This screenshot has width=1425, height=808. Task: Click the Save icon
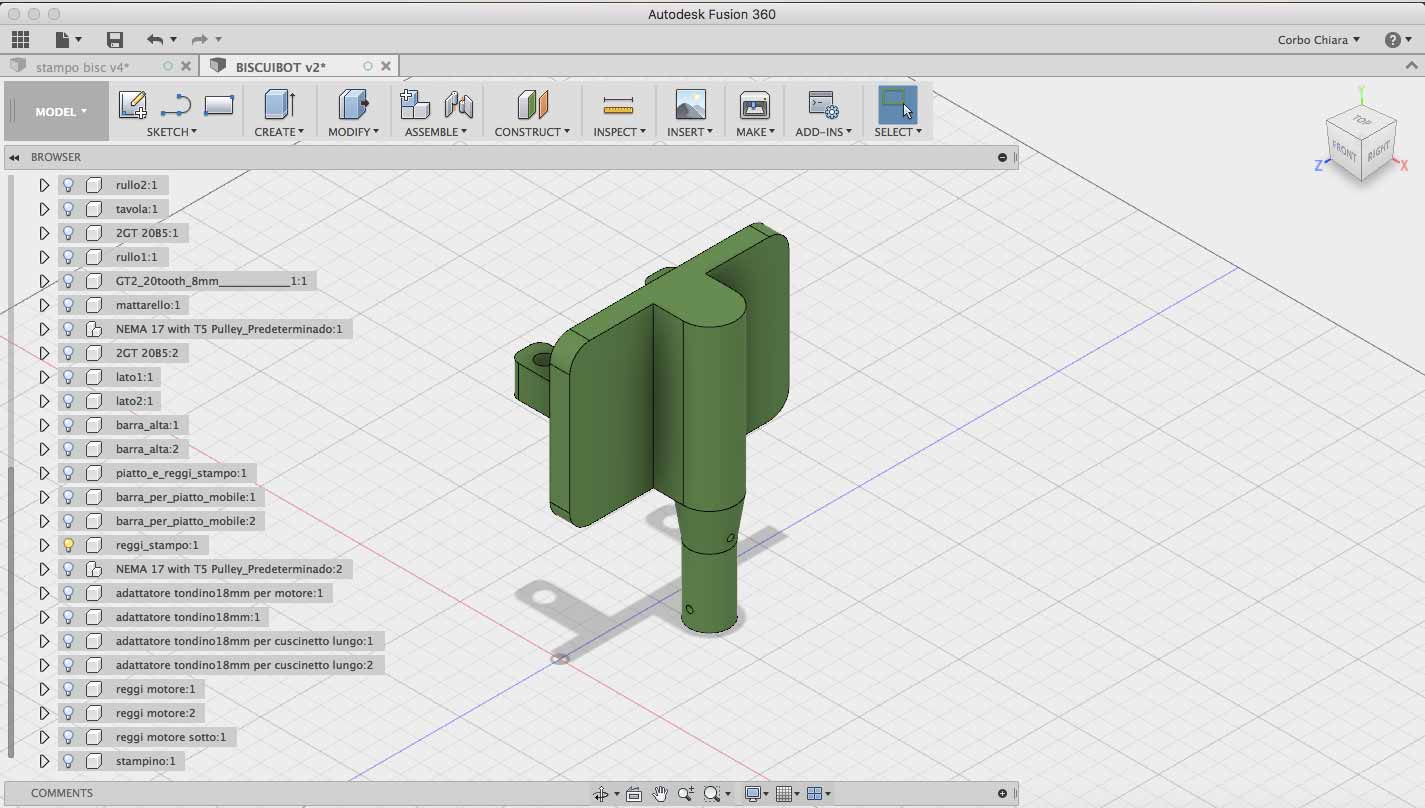coord(115,40)
